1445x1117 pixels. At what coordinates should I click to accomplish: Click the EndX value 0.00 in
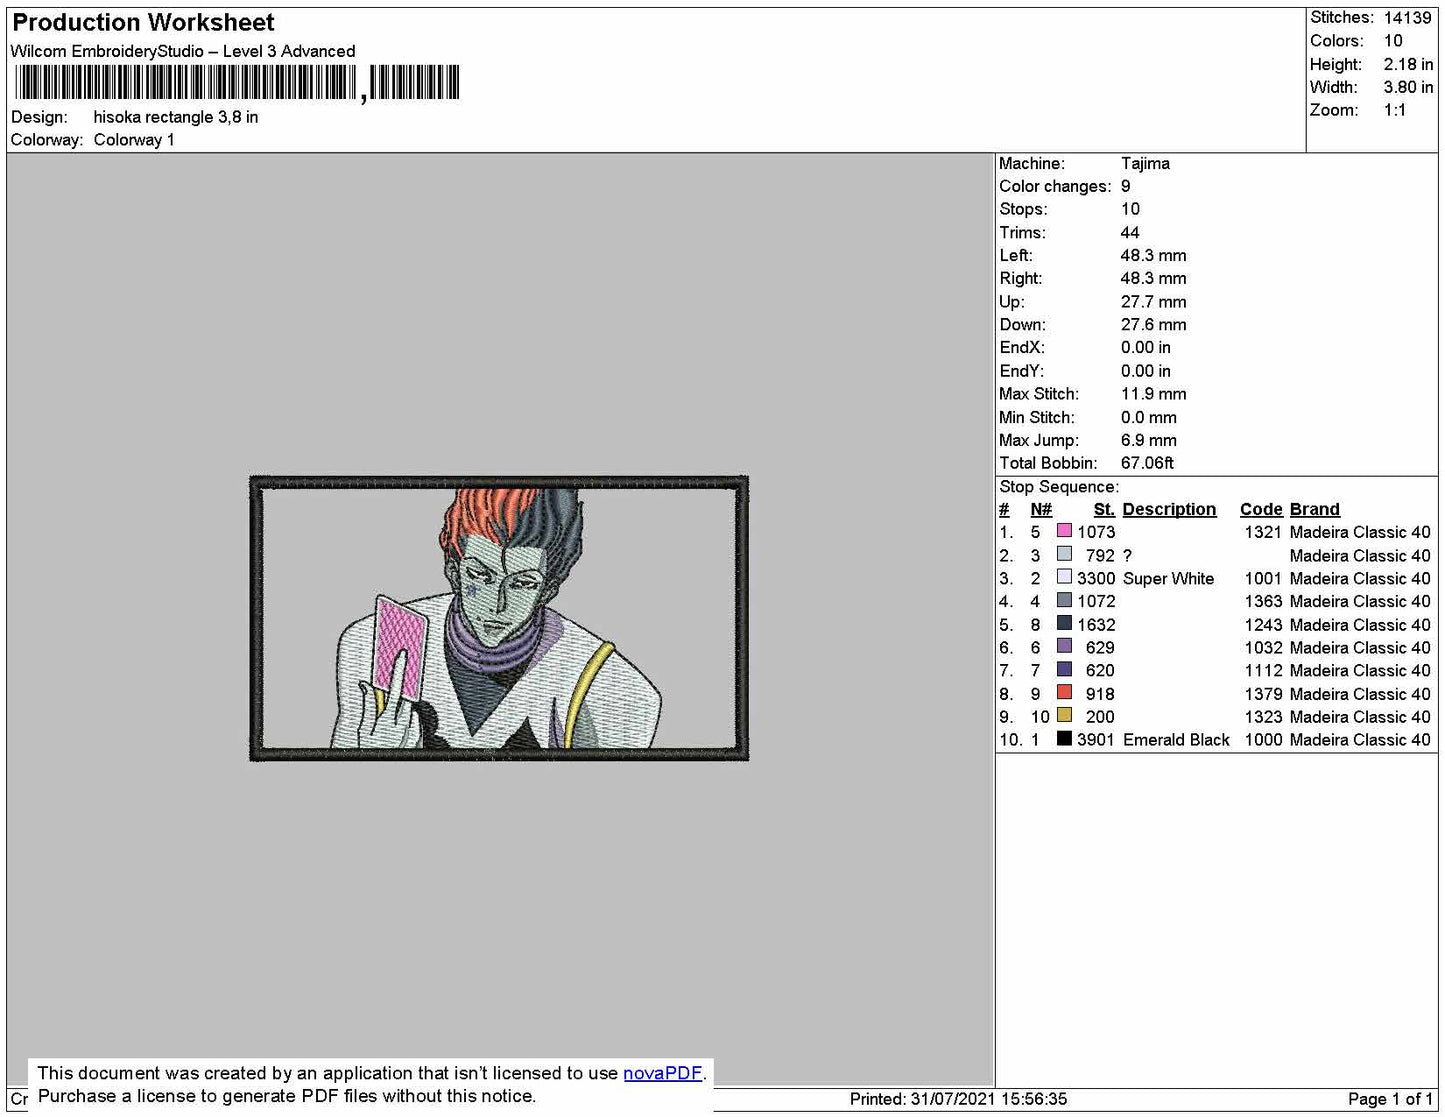1145,347
